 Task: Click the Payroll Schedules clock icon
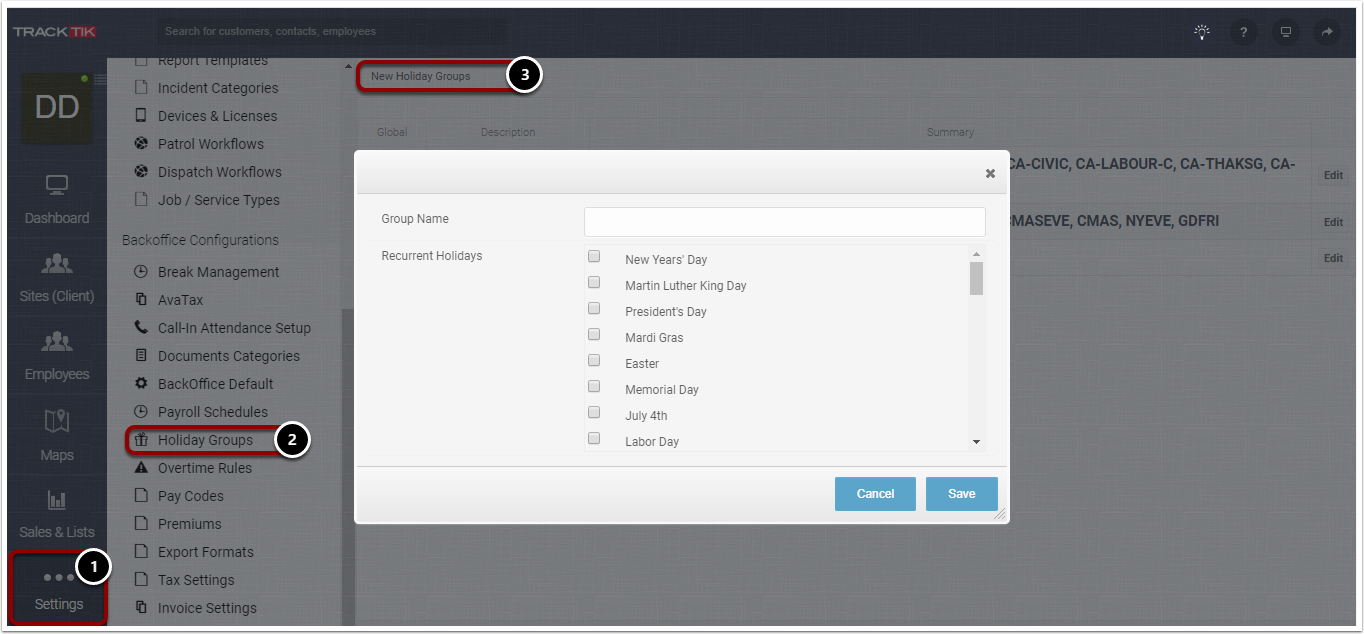tap(141, 412)
